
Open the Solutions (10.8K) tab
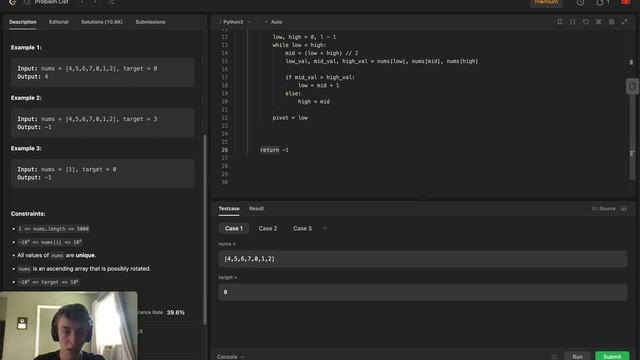tap(102, 22)
